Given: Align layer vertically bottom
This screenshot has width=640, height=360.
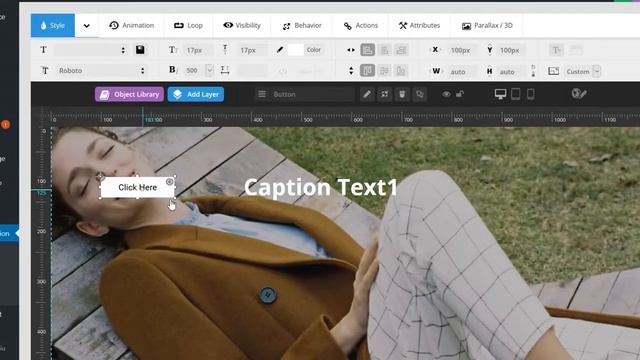Looking at the screenshot, I should coord(401,71).
